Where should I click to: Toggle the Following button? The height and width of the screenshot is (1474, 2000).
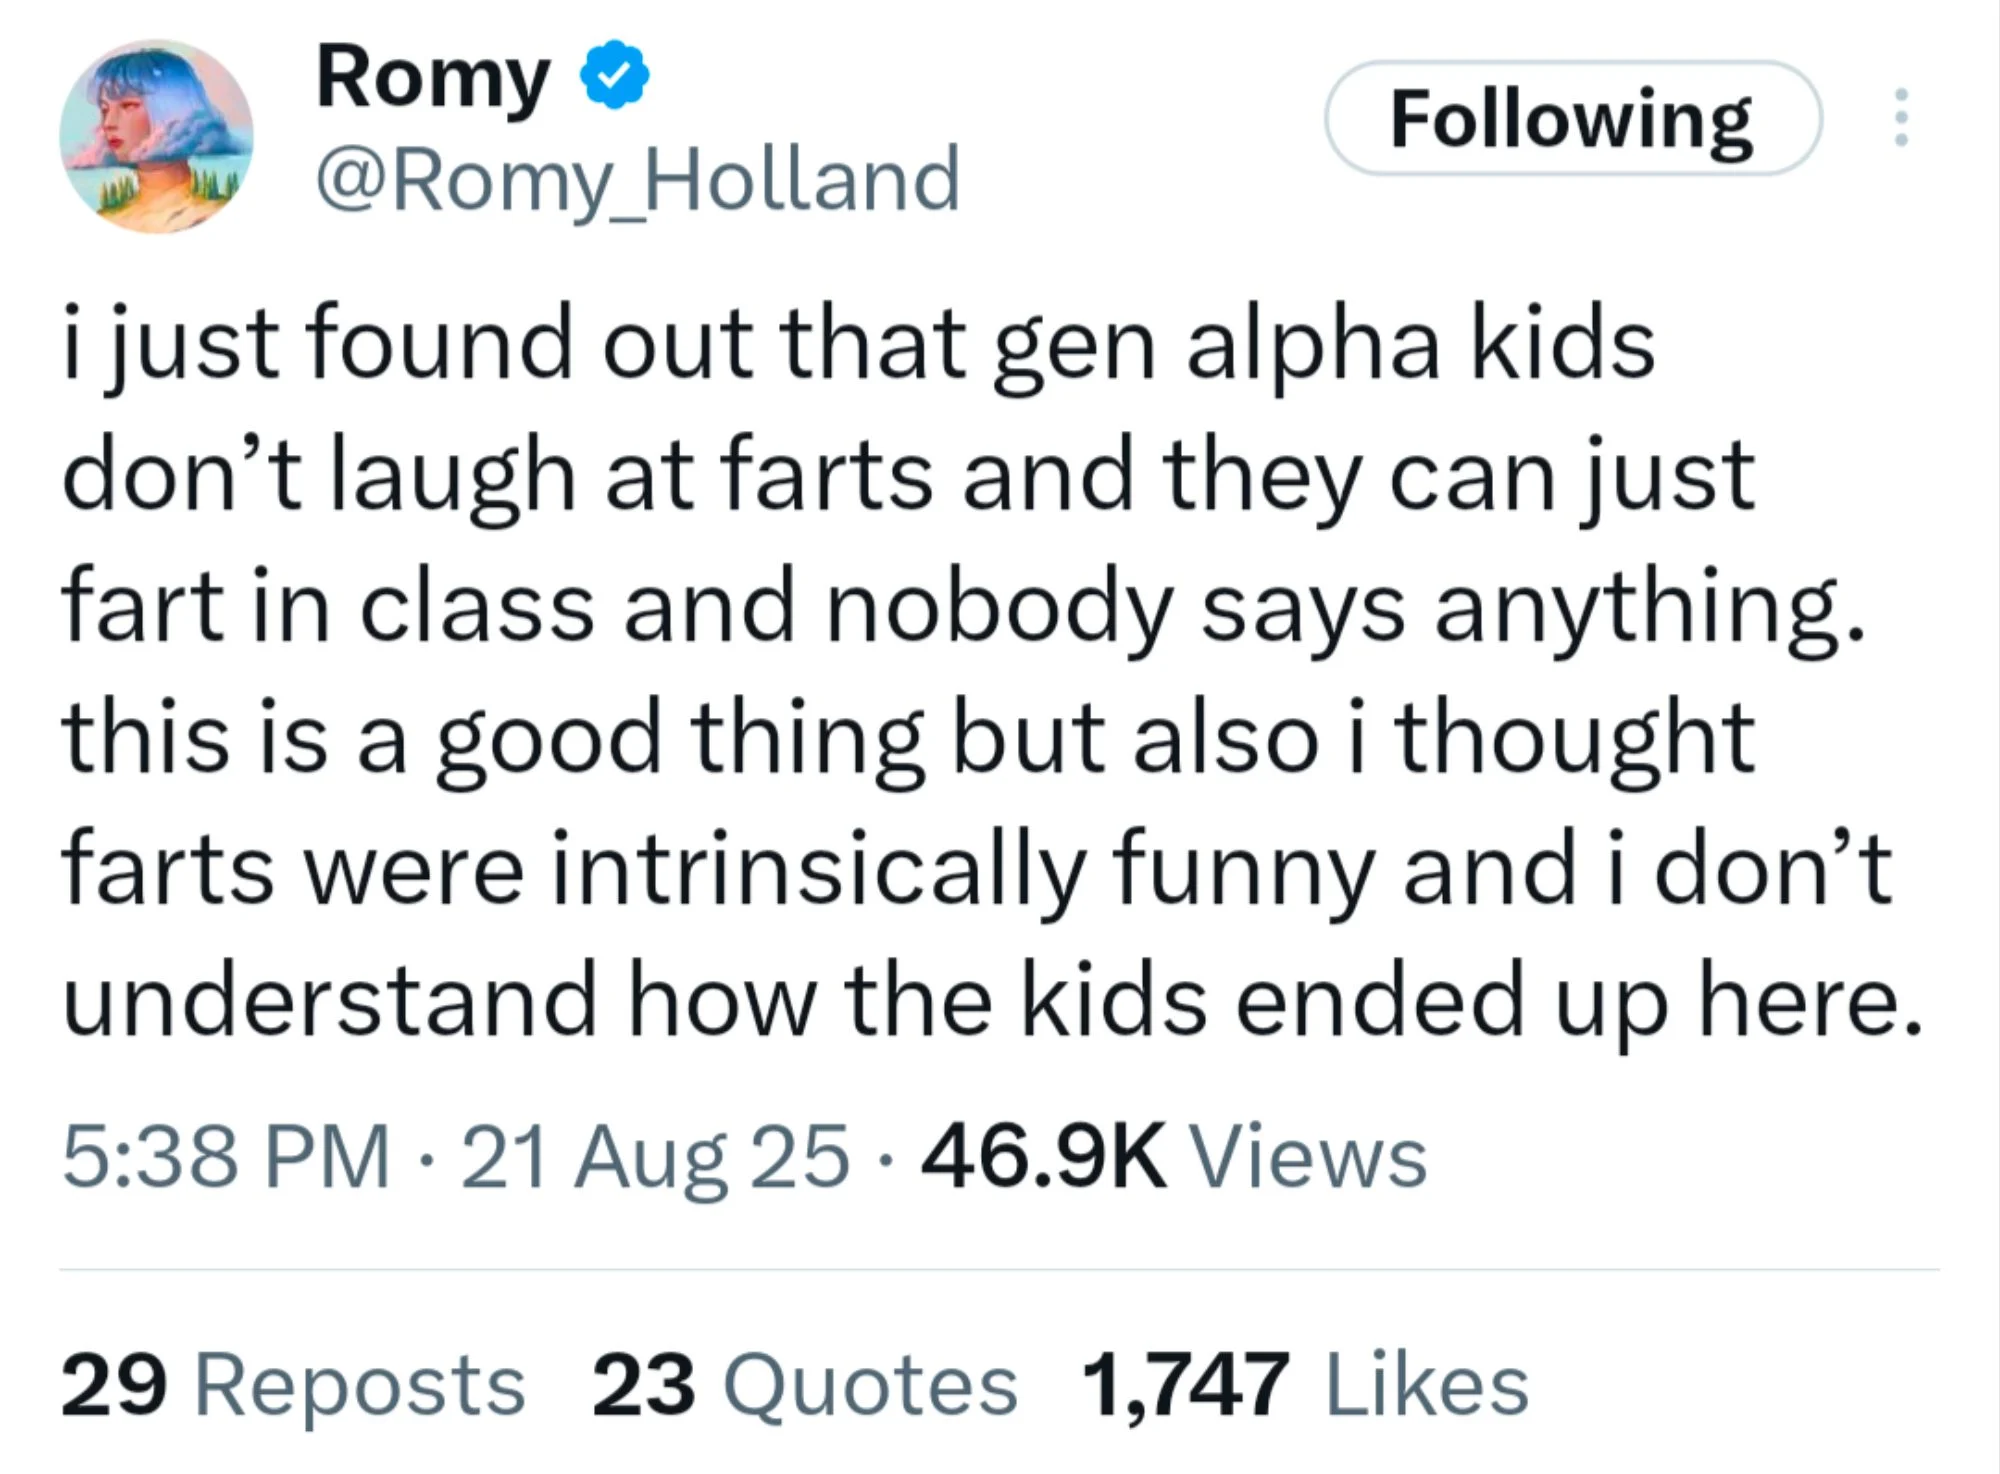pyautogui.click(x=1572, y=118)
